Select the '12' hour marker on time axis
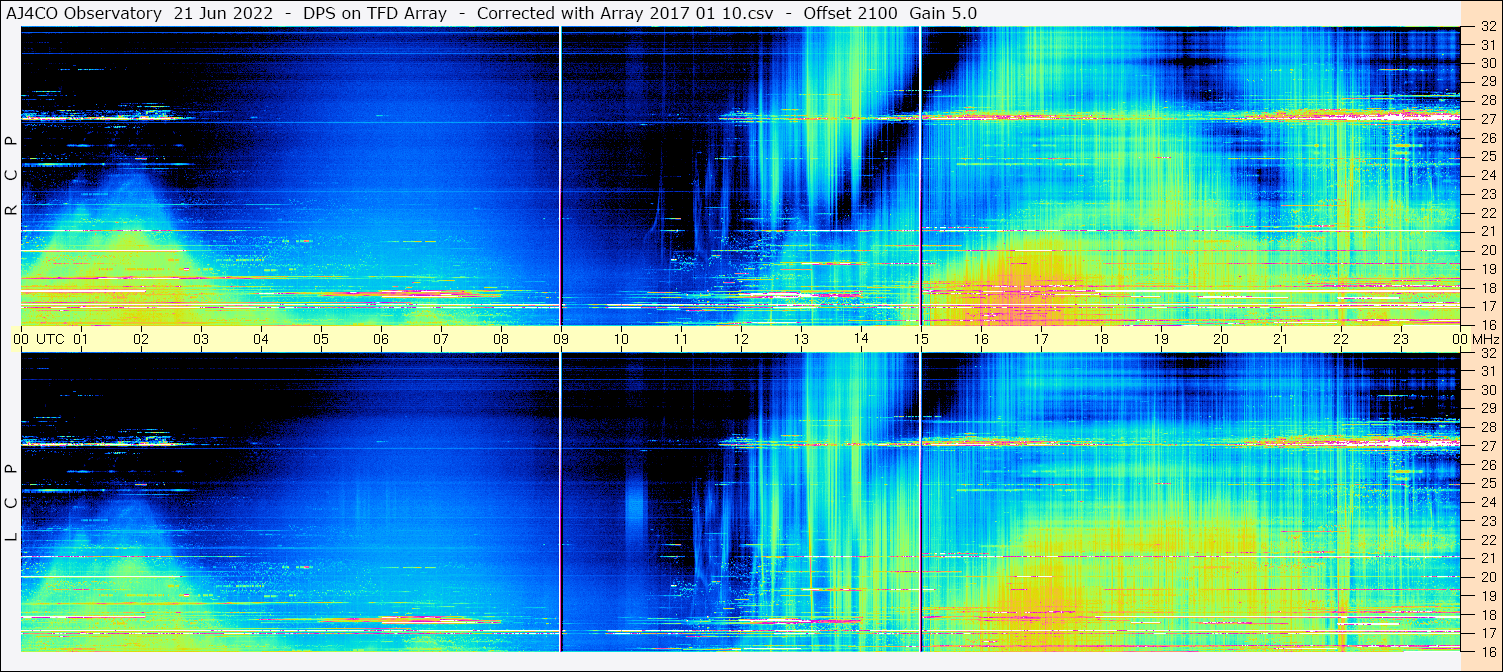Image resolution: width=1503 pixels, height=672 pixels. pos(741,339)
